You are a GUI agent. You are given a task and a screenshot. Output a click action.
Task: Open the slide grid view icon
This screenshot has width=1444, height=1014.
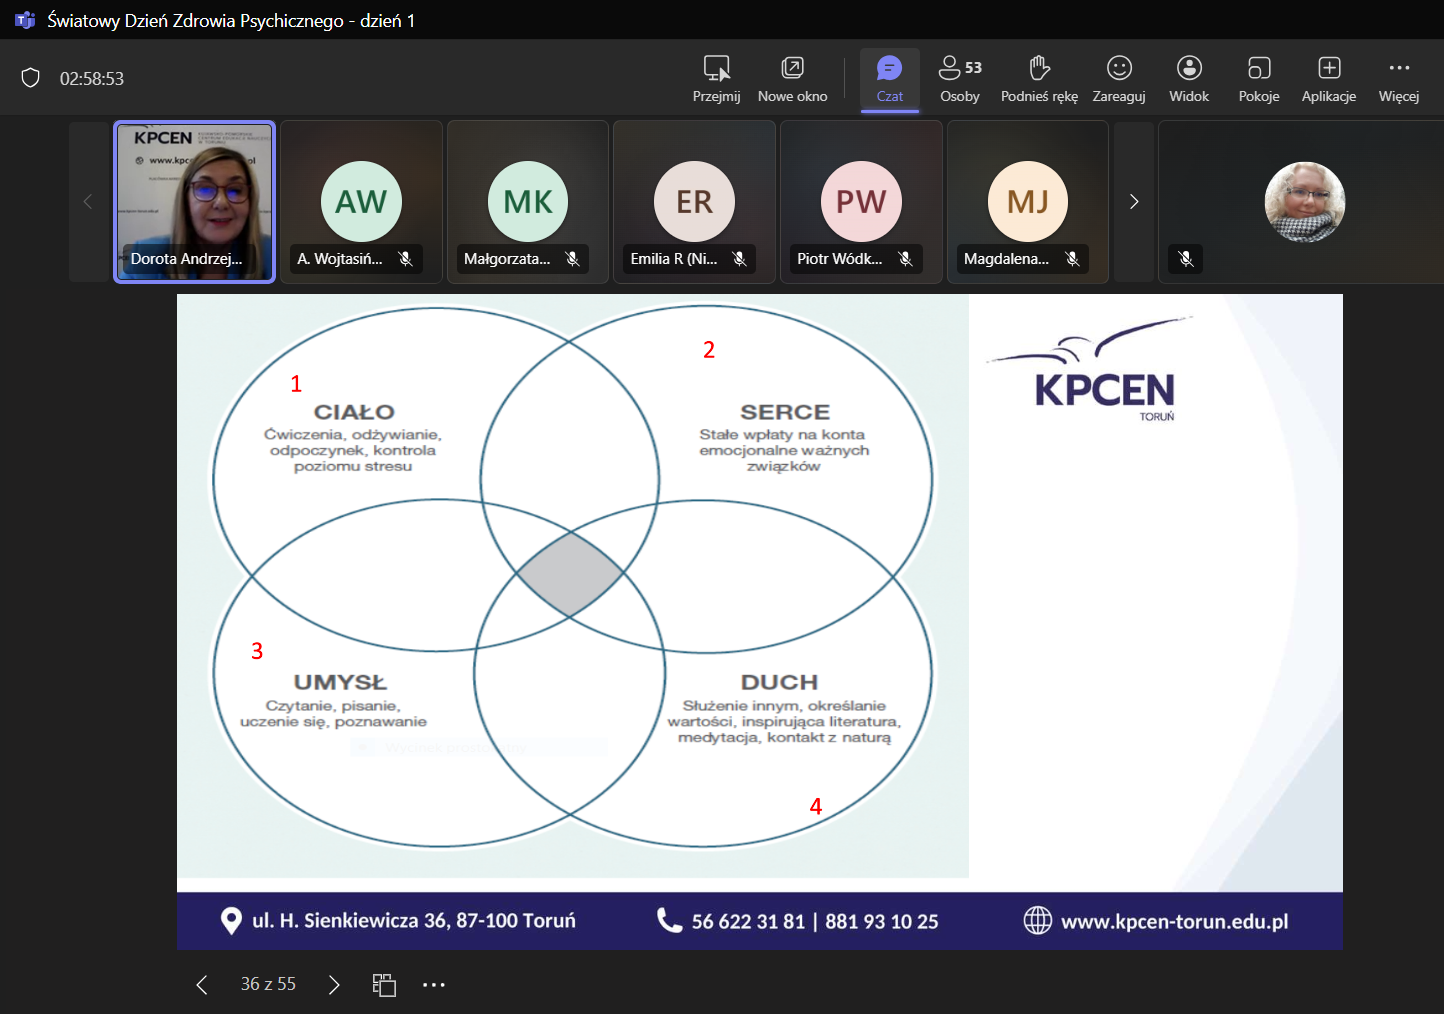point(384,985)
